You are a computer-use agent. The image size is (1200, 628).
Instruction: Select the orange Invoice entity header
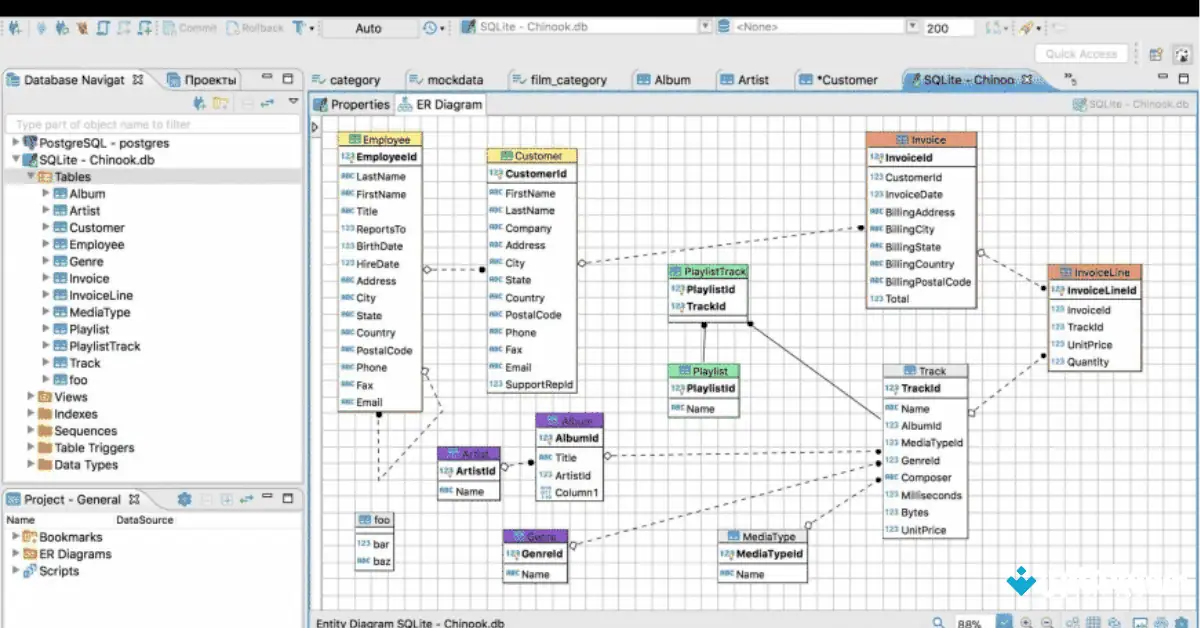921,140
